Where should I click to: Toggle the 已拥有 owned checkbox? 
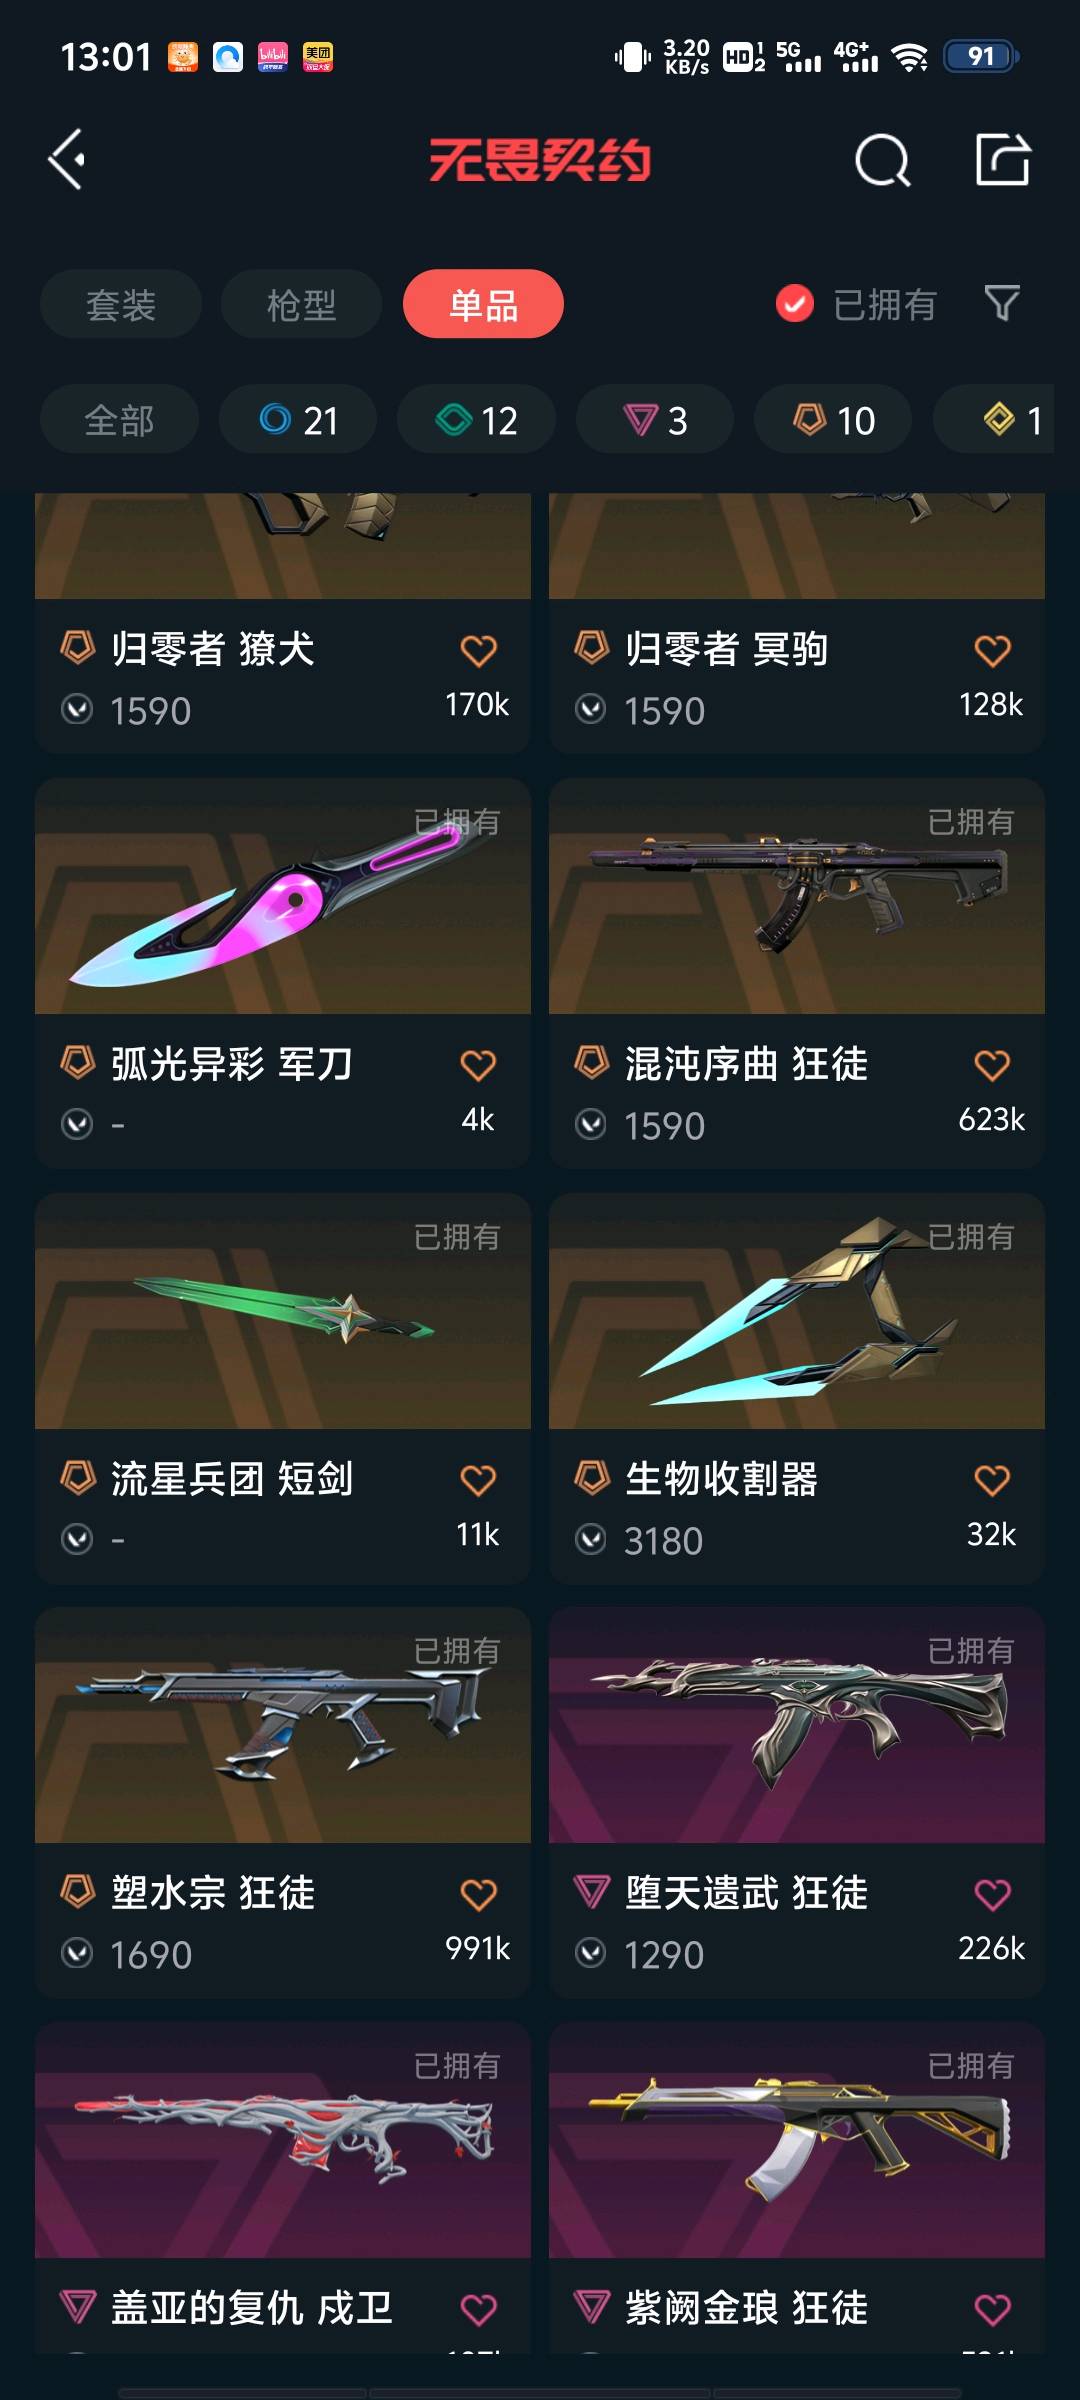tap(795, 304)
